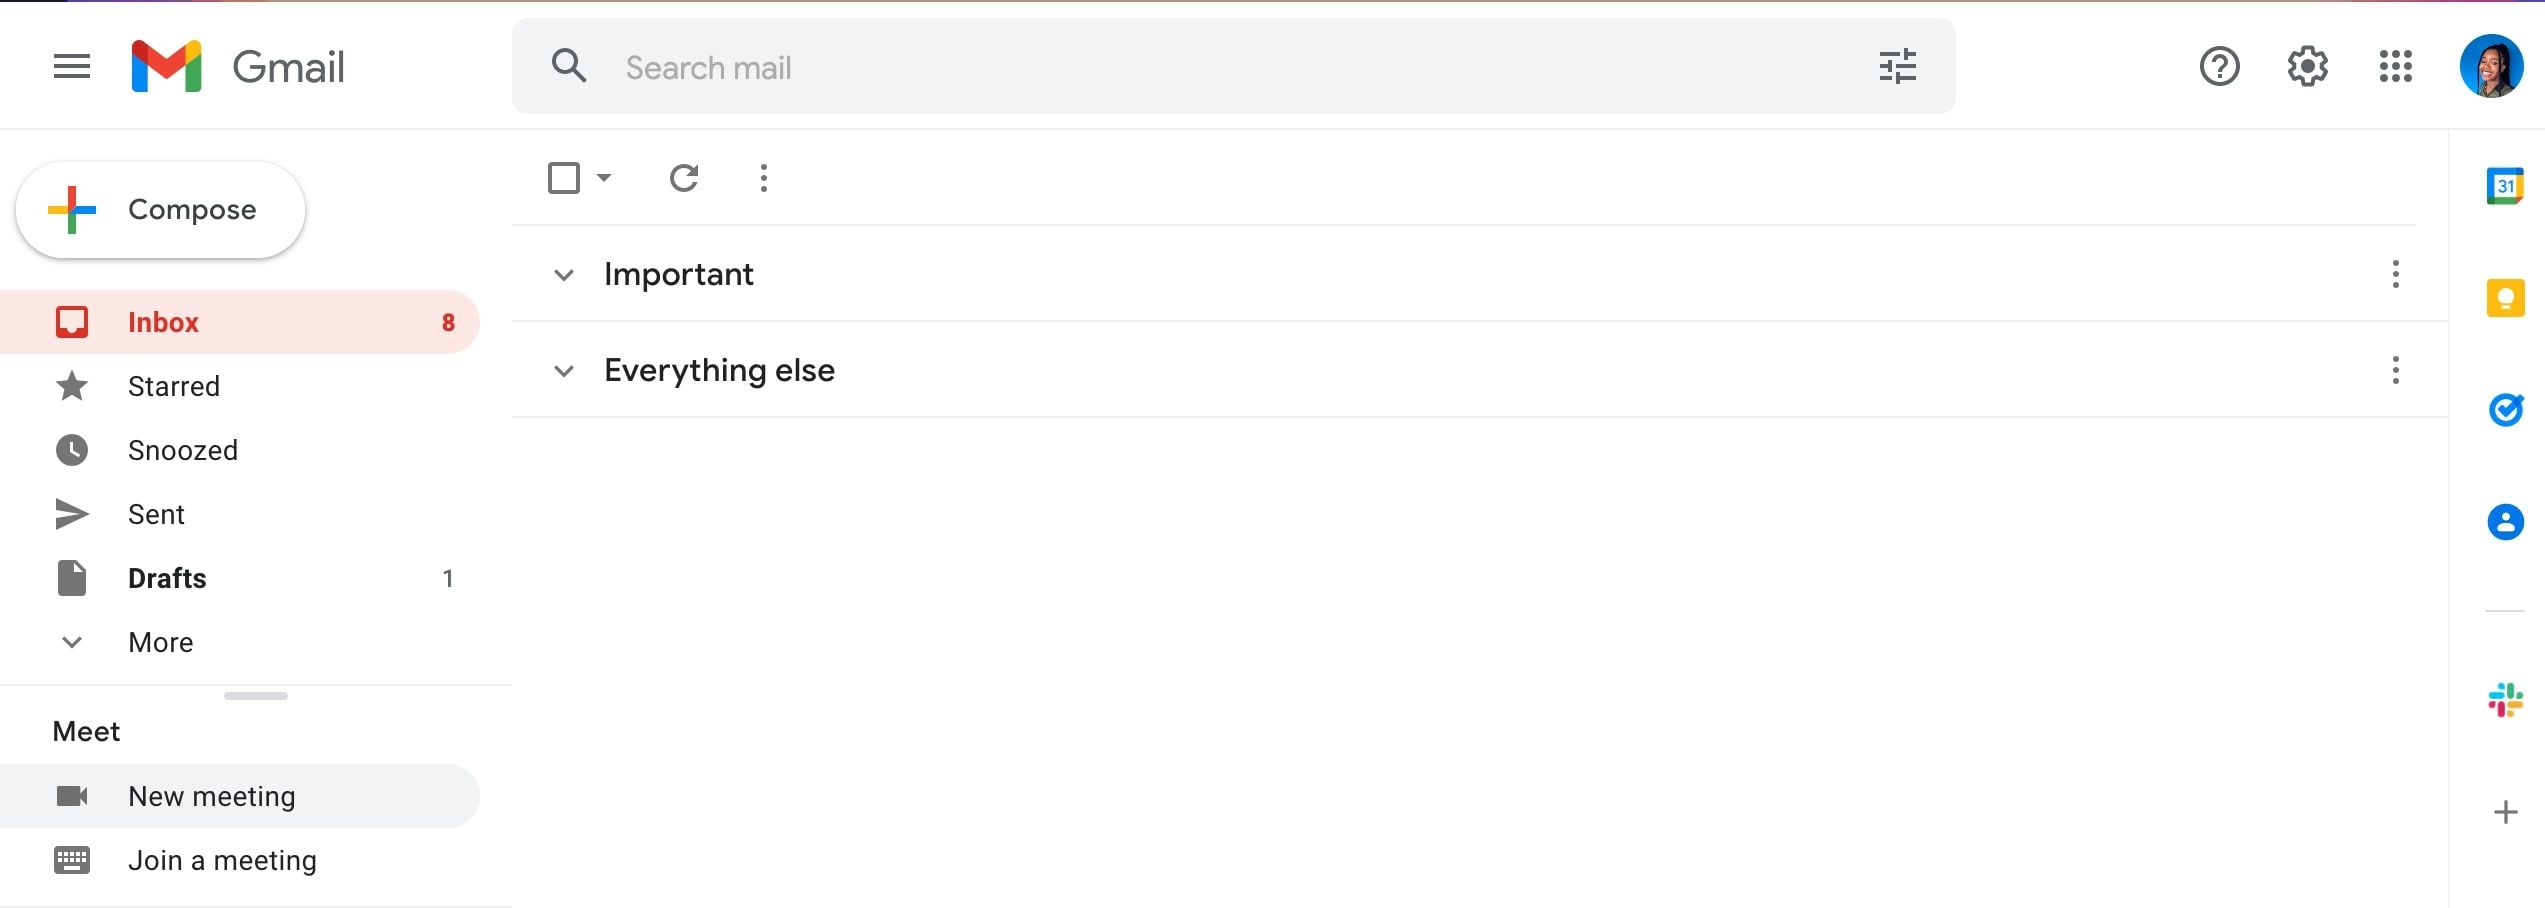
Task: Toggle the select-all conversations checkbox
Action: [563, 177]
